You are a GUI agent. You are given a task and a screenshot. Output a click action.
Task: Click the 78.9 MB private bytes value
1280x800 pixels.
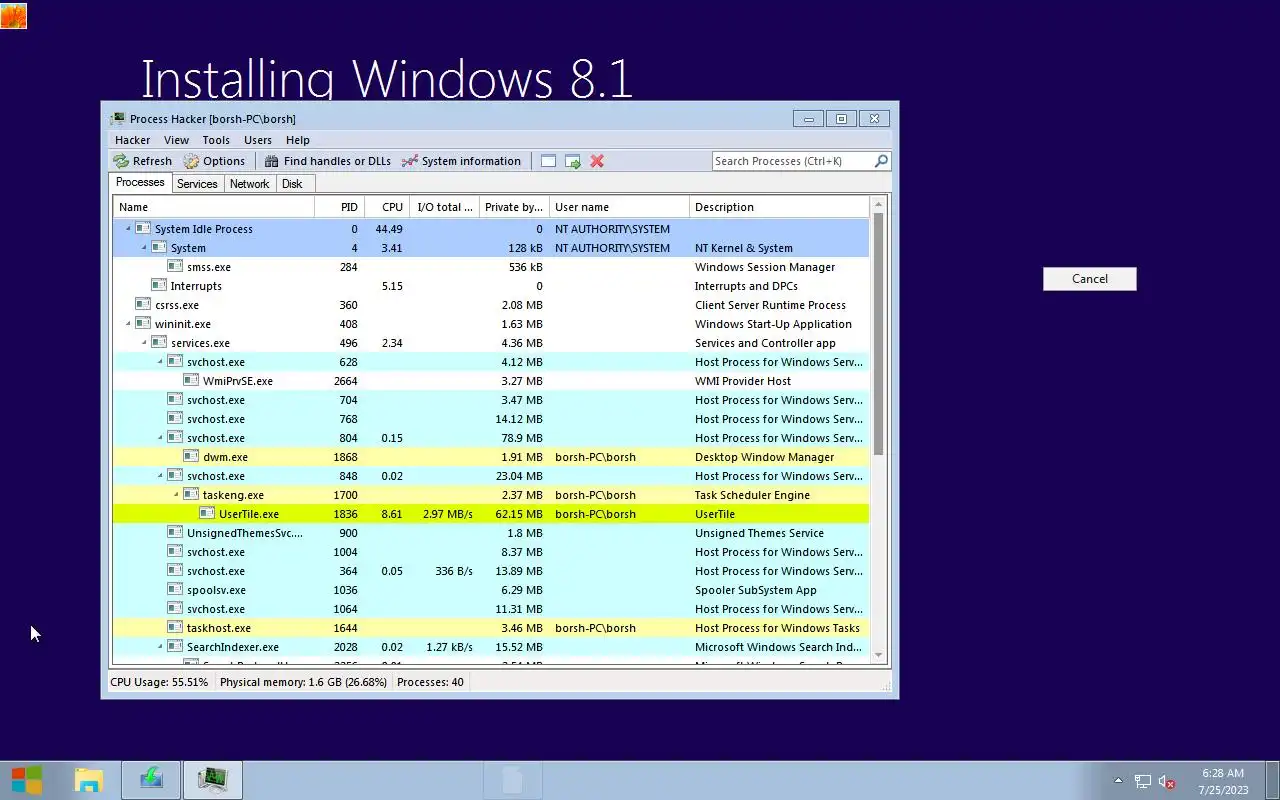click(x=521, y=438)
